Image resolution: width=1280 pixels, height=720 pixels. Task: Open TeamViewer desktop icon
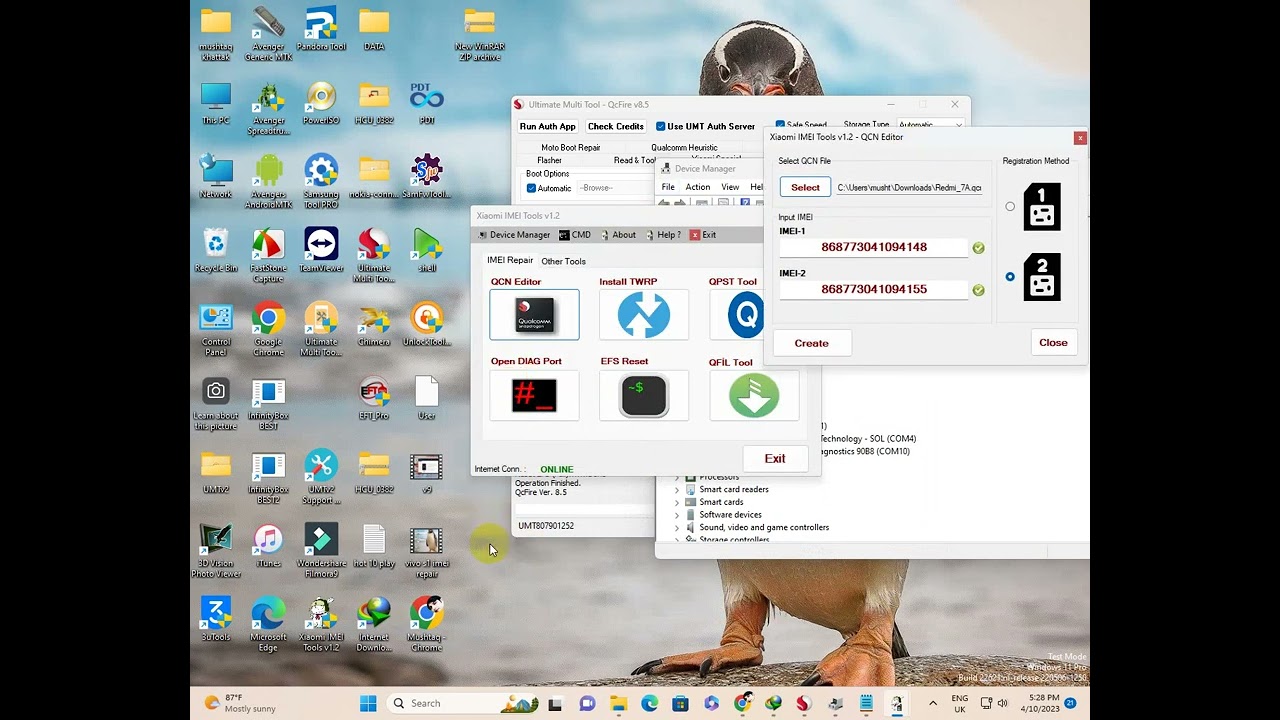tap(321, 250)
